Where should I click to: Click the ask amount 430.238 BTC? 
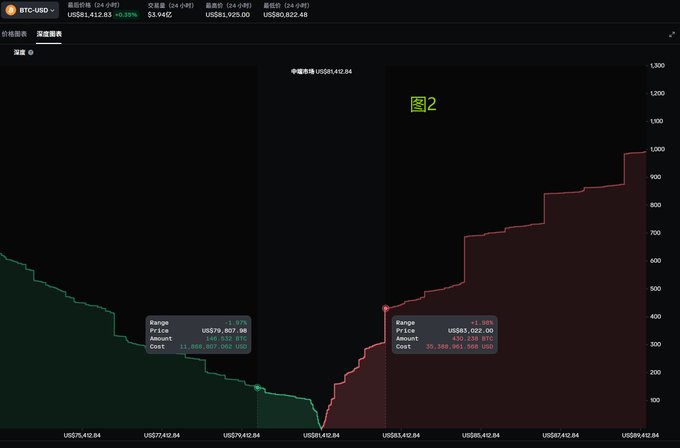coord(473,338)
